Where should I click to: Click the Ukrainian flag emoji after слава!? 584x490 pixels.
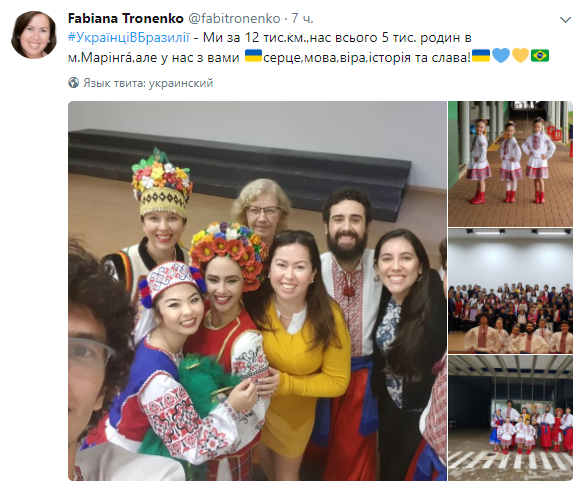481,56
